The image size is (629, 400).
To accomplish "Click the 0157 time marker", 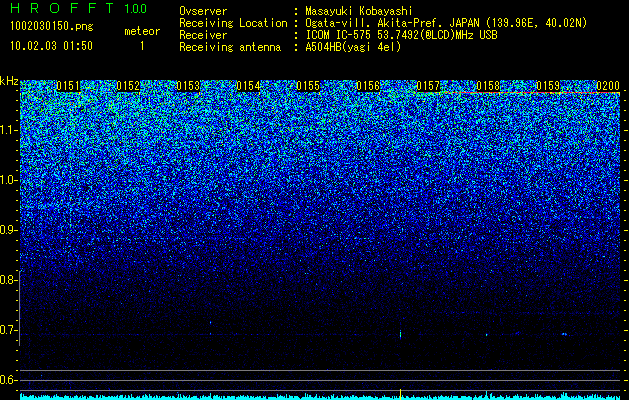I will 428,86.
